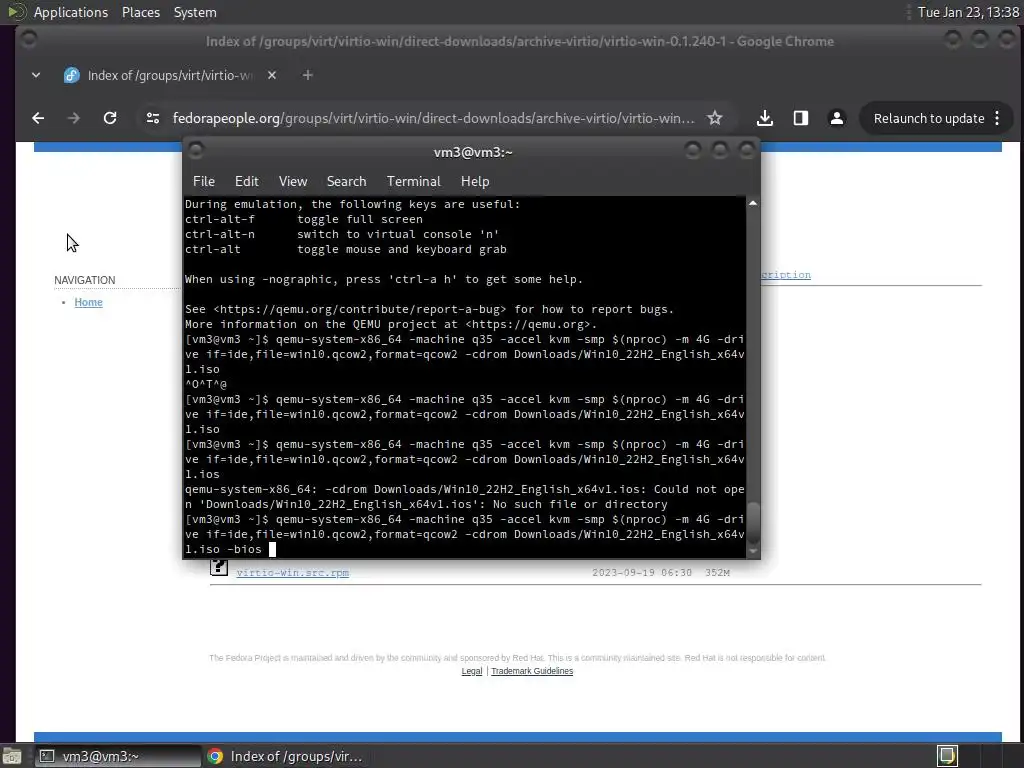Open virtio-win.src.rpm link

[x=293, y=573]
